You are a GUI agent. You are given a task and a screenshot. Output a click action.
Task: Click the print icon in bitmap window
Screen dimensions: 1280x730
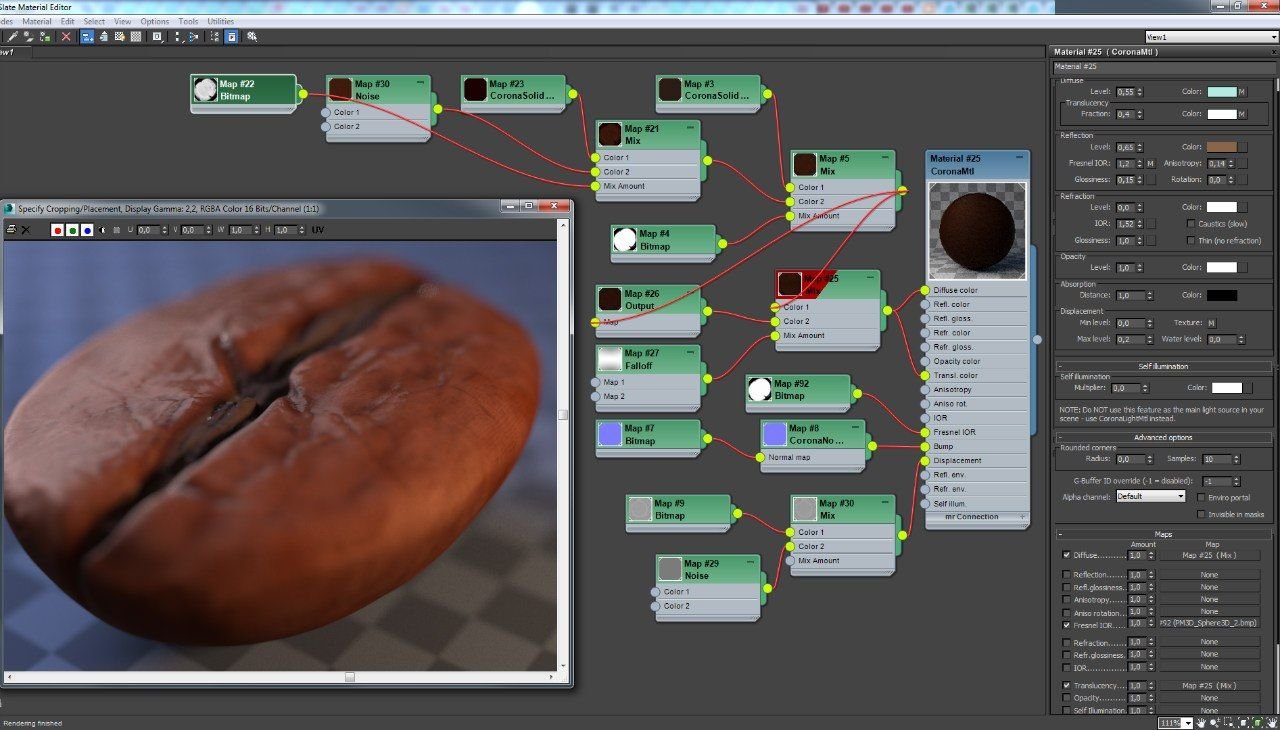tap(11, 230)
